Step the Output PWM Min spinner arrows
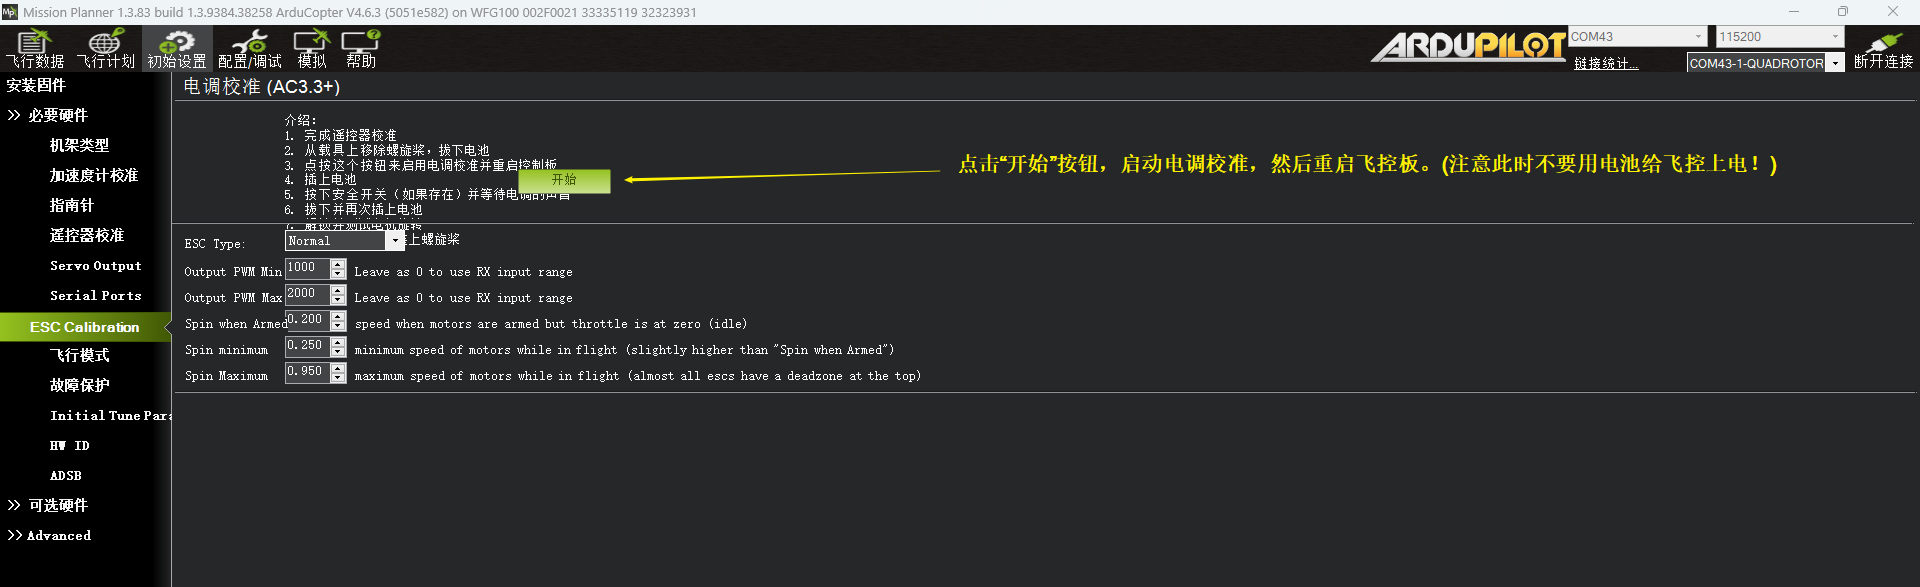The width and height of the screenshot is (1920, 587). (x=338, y=269)
